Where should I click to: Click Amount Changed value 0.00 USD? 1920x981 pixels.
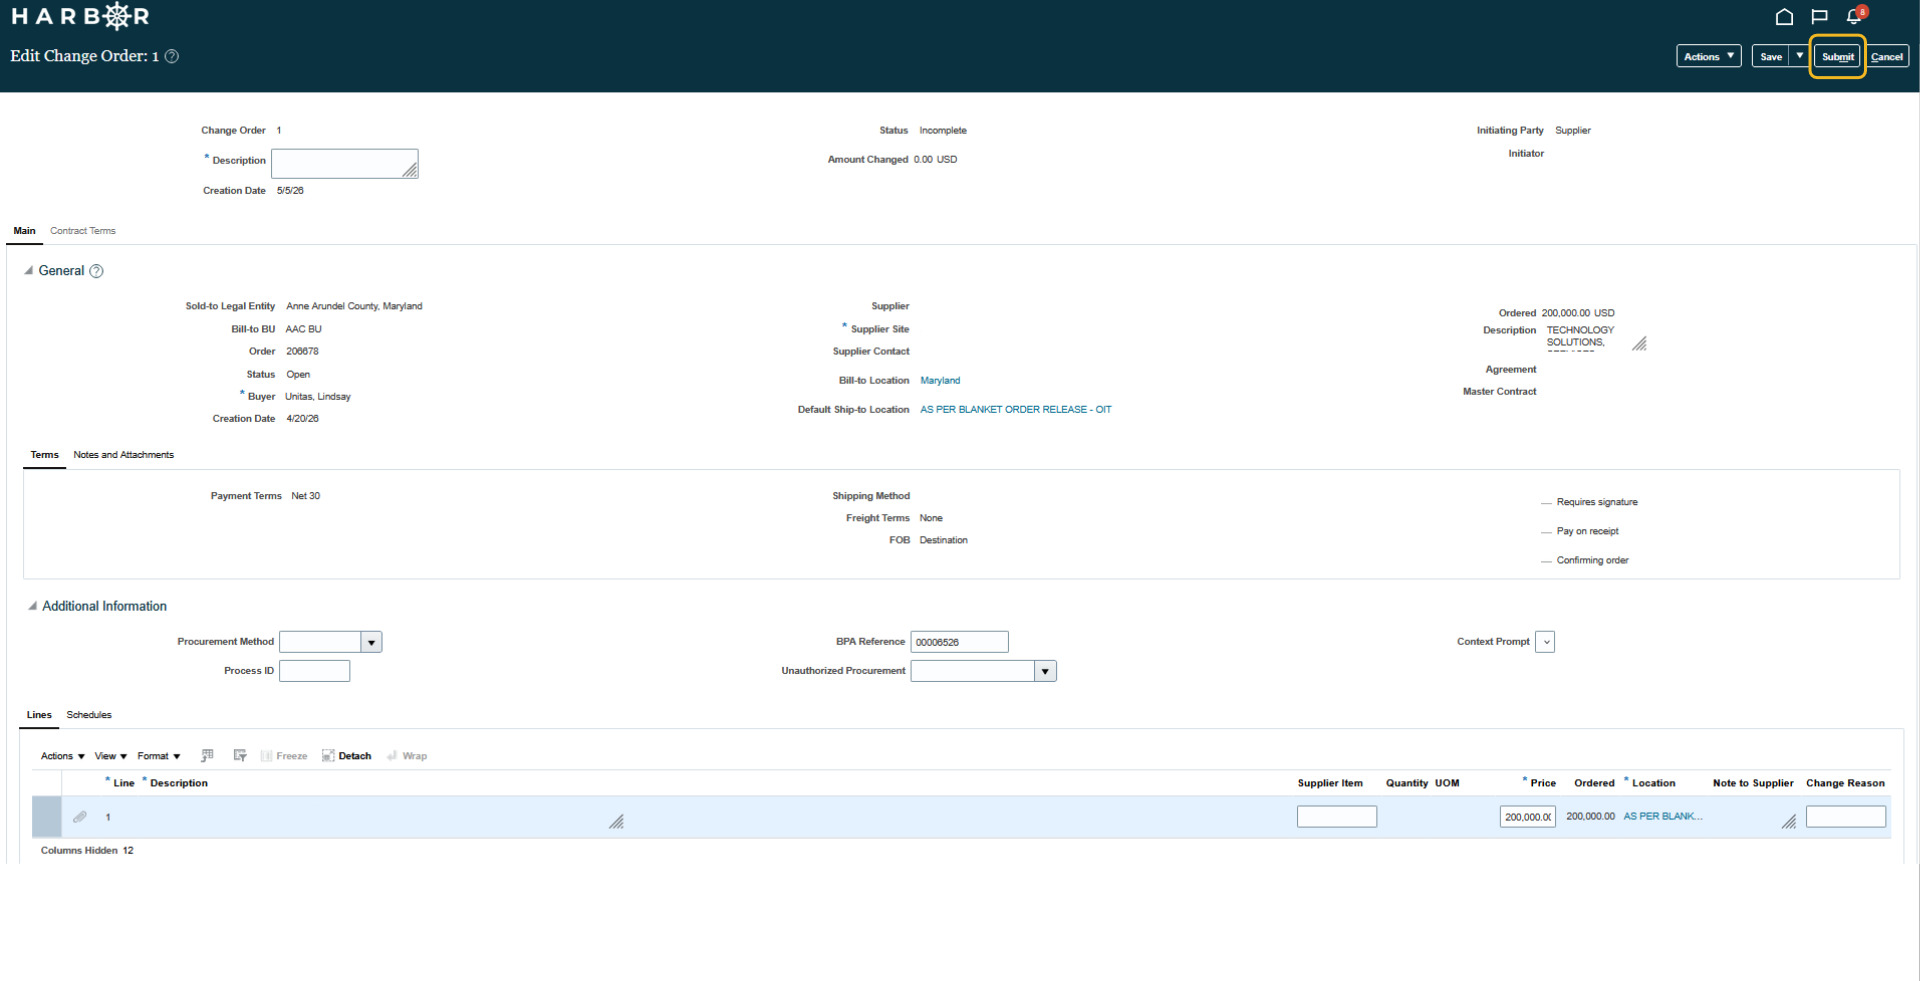[935, 160]
